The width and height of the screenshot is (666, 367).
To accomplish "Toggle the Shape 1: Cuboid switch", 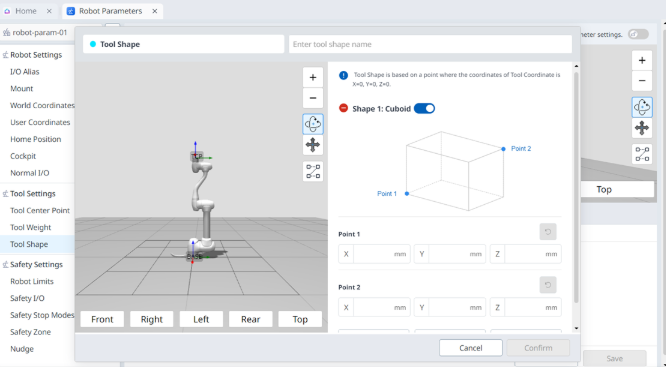I will coord(424,108).
